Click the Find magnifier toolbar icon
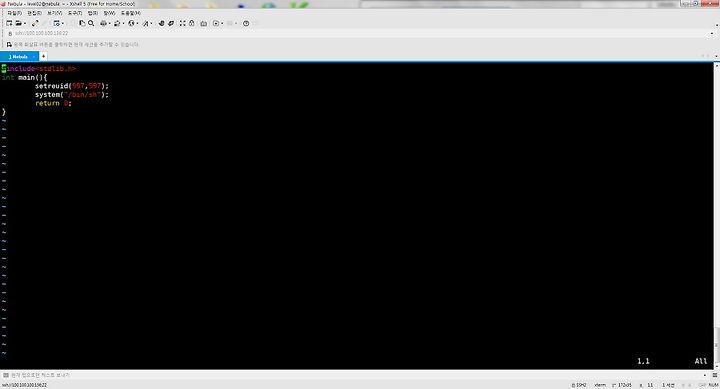The height and width of the screenshot is (389, 720). point(91,23)
